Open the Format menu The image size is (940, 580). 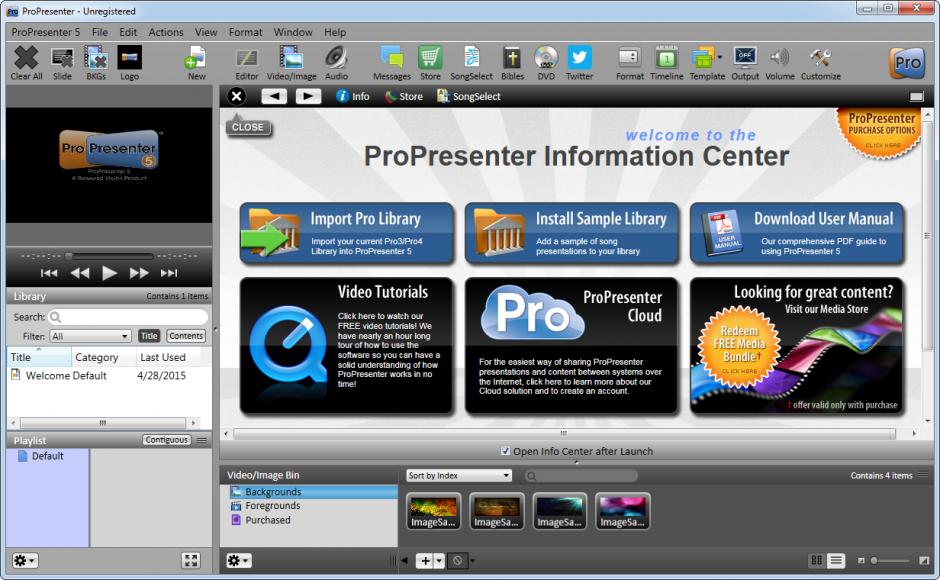245,32
